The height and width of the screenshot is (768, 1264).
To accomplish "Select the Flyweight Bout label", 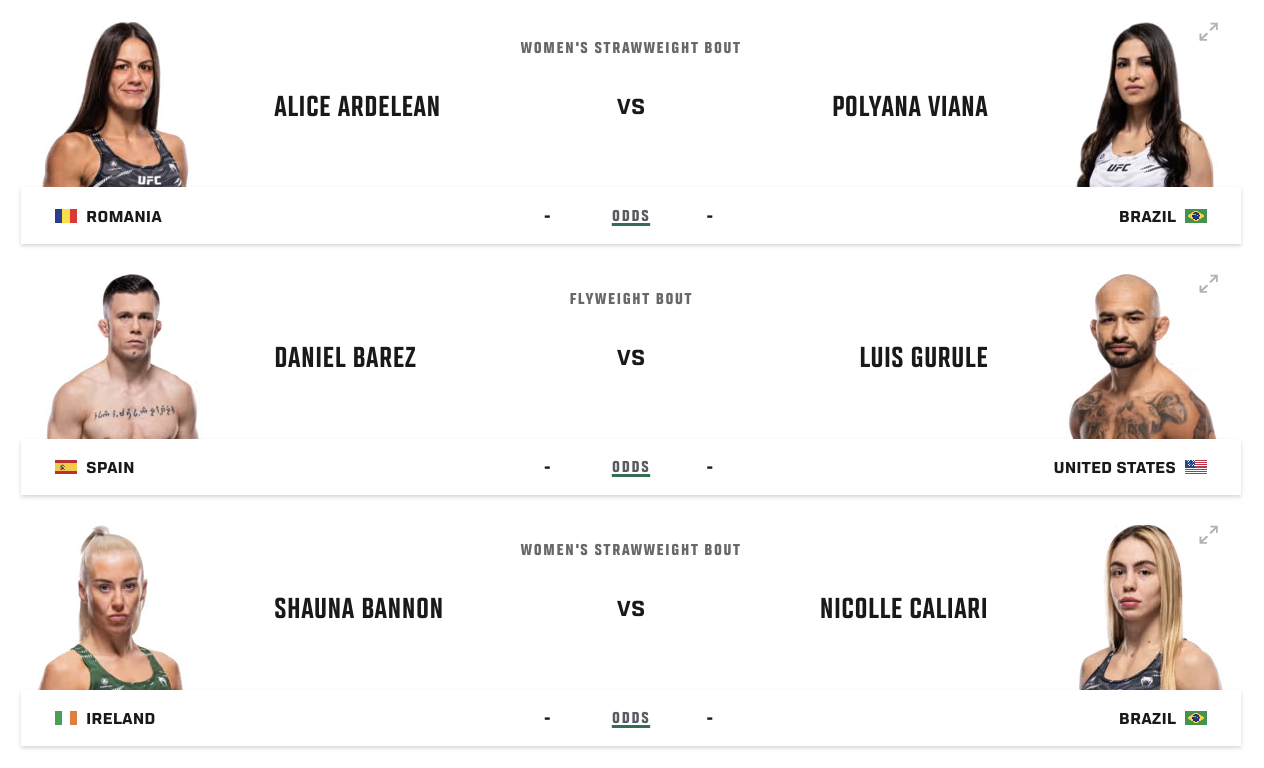I will pos(630,299).
